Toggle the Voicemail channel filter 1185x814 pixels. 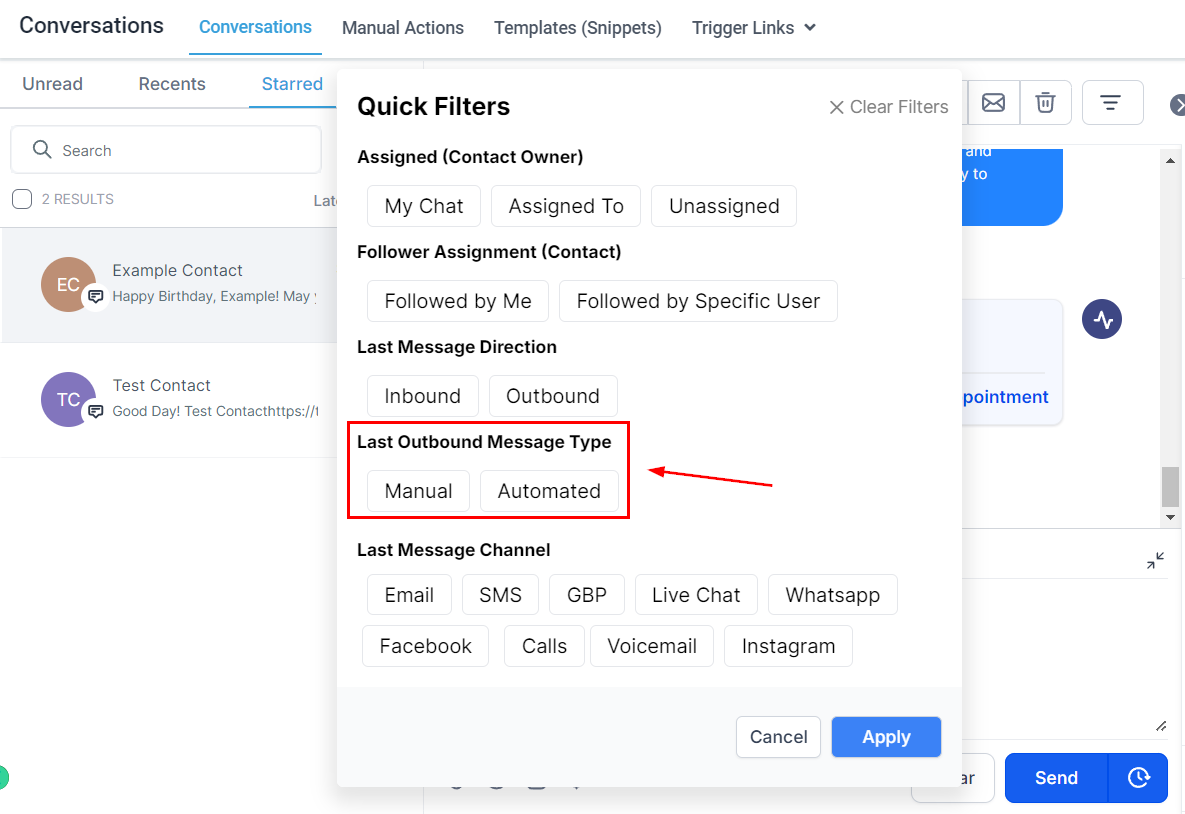(651, 646)
